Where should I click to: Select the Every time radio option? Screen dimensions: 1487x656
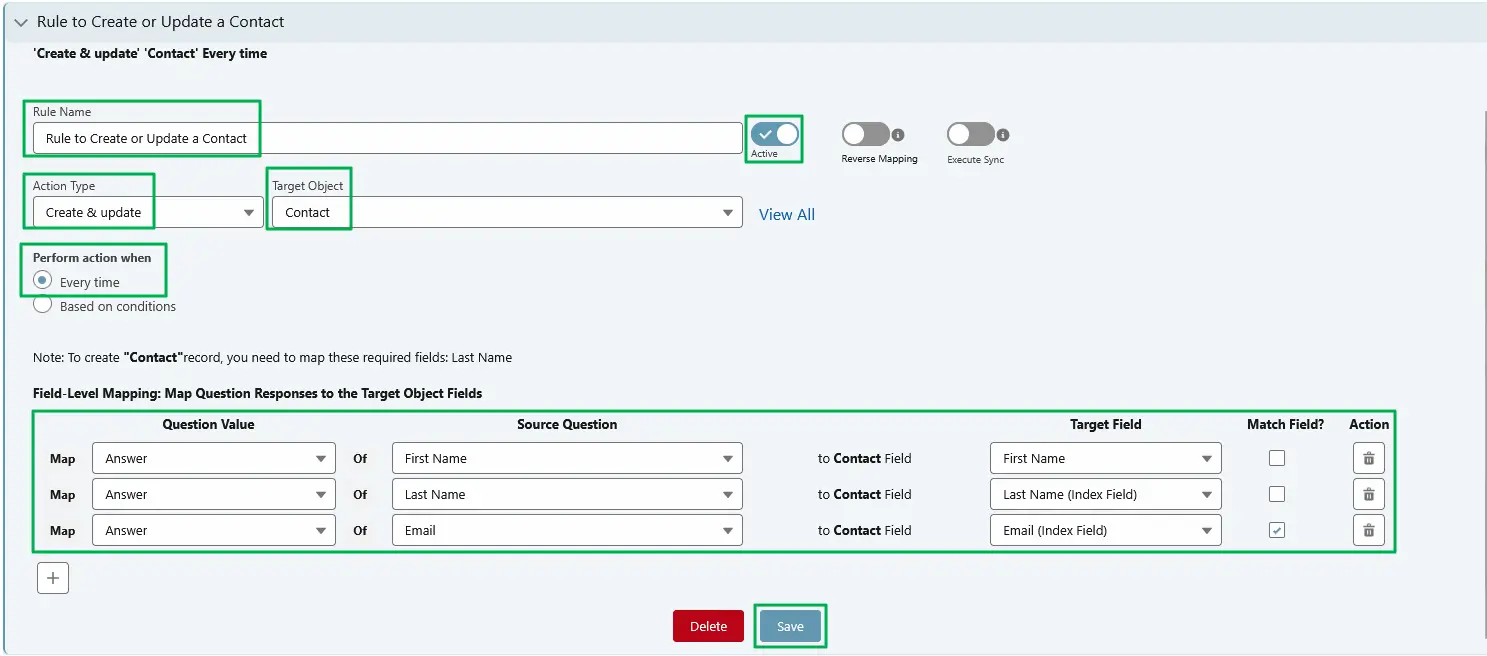(x=40, y=279)
